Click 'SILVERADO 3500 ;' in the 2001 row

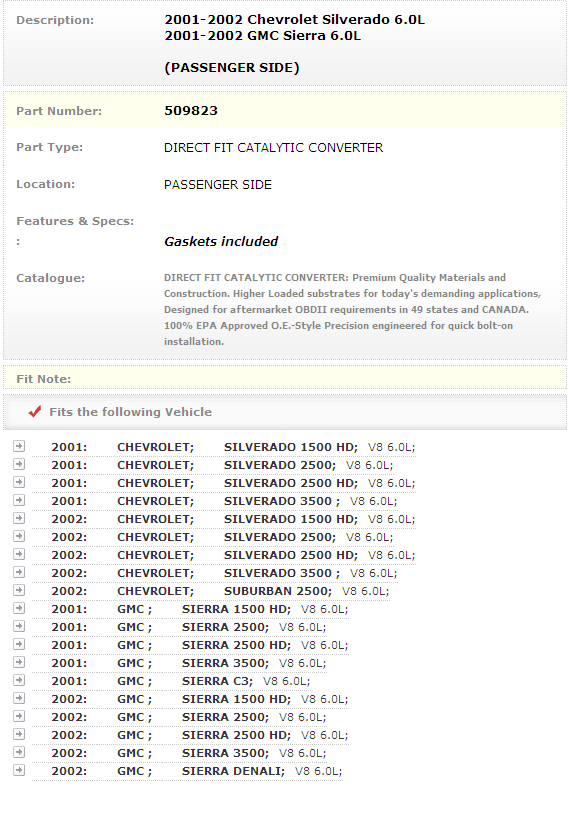tap(282, 501)
